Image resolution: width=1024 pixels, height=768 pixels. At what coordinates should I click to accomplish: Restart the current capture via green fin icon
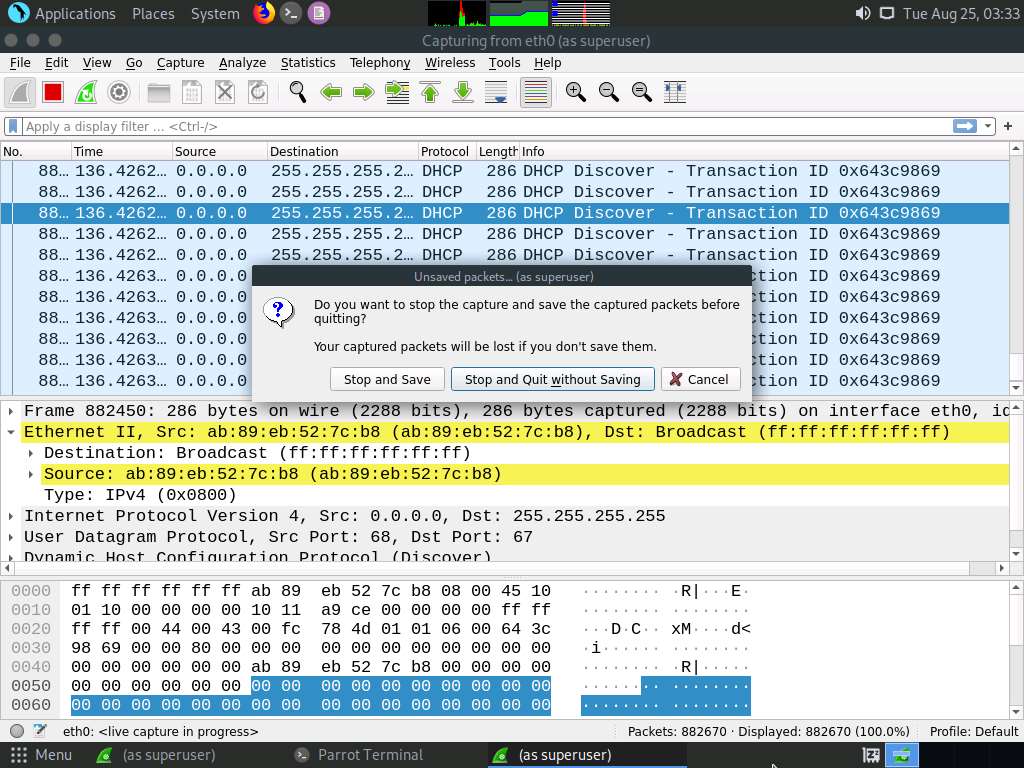pos(86,92)
